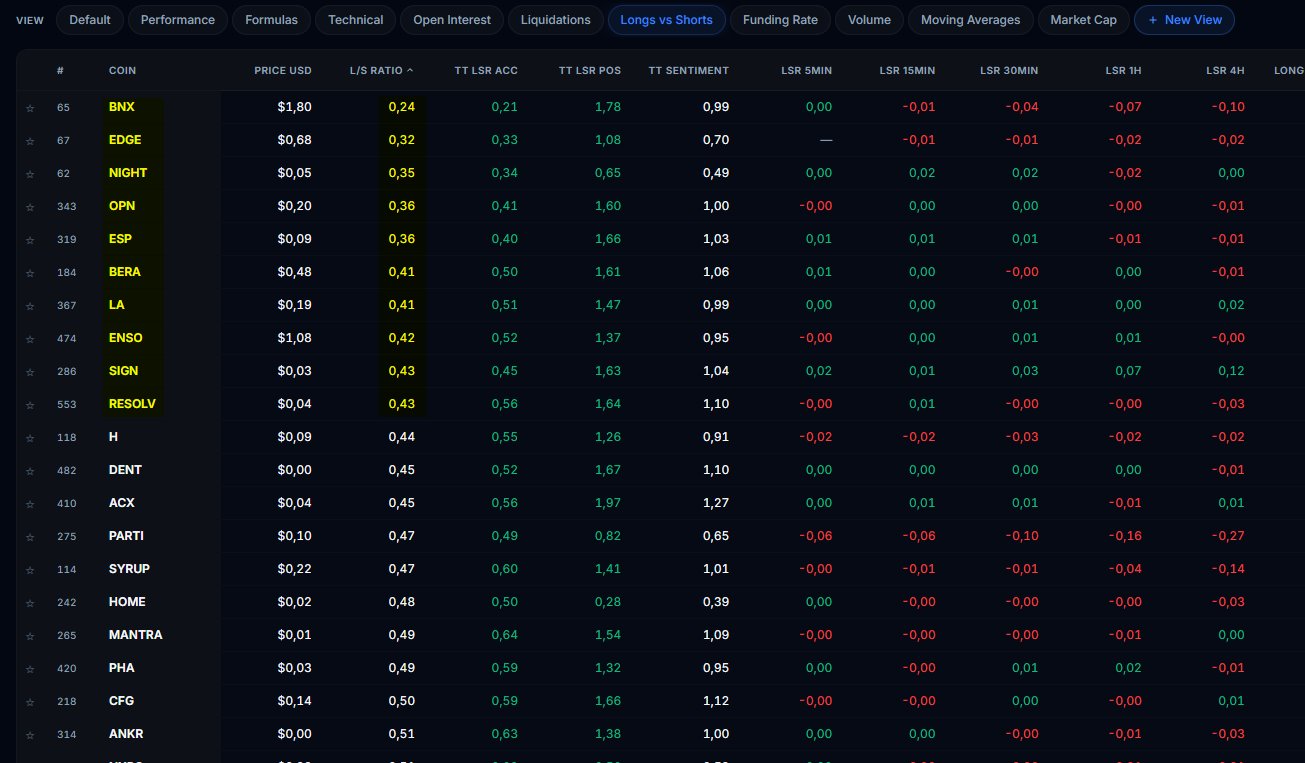
Task: Toggle the star for SIGN coin
Action: (30, 372)
